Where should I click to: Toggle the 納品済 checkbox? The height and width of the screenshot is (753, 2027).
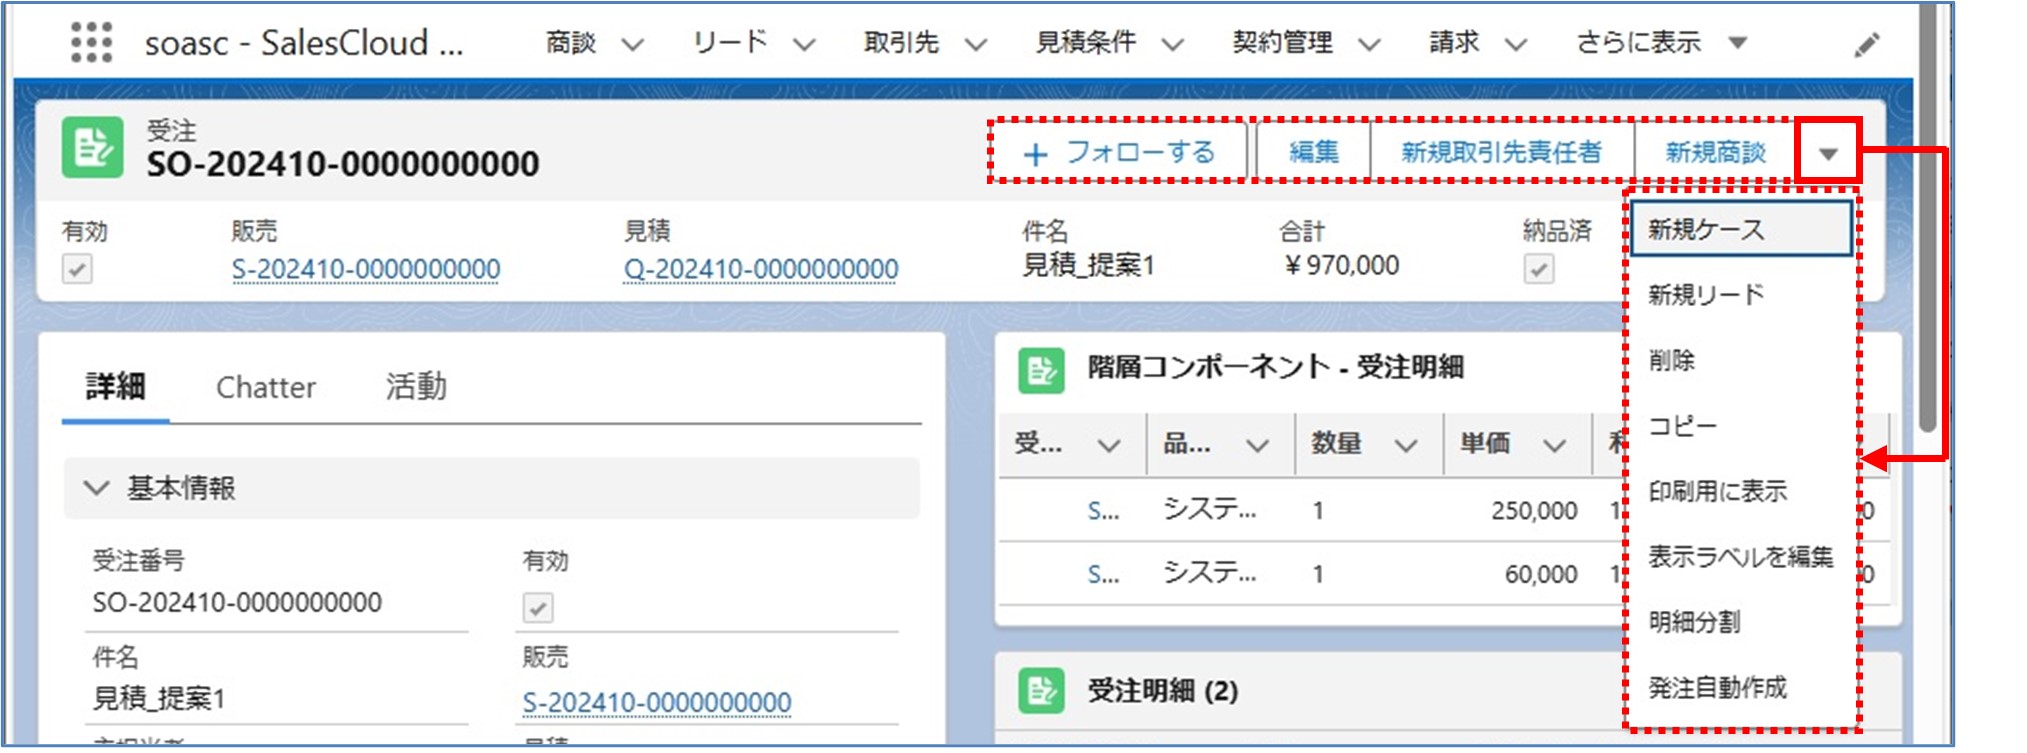[1539, 269]
